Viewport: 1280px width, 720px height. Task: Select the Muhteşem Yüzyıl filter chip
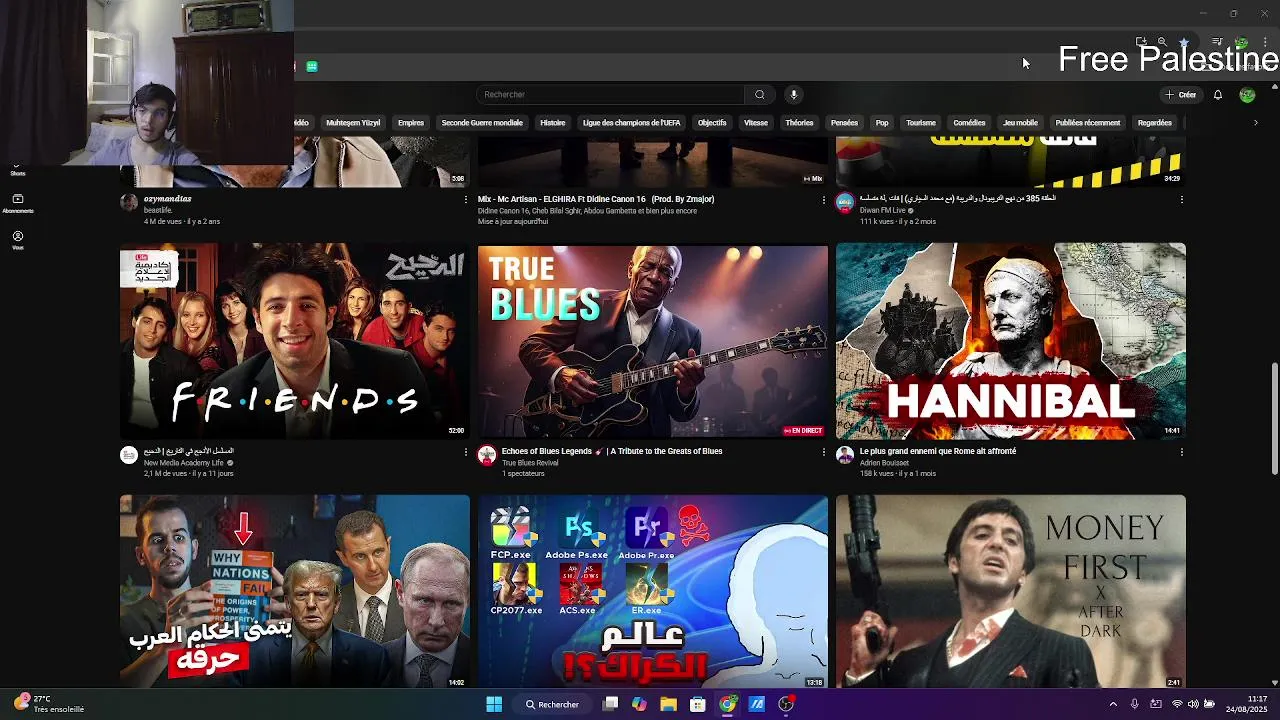pos(353,123)
